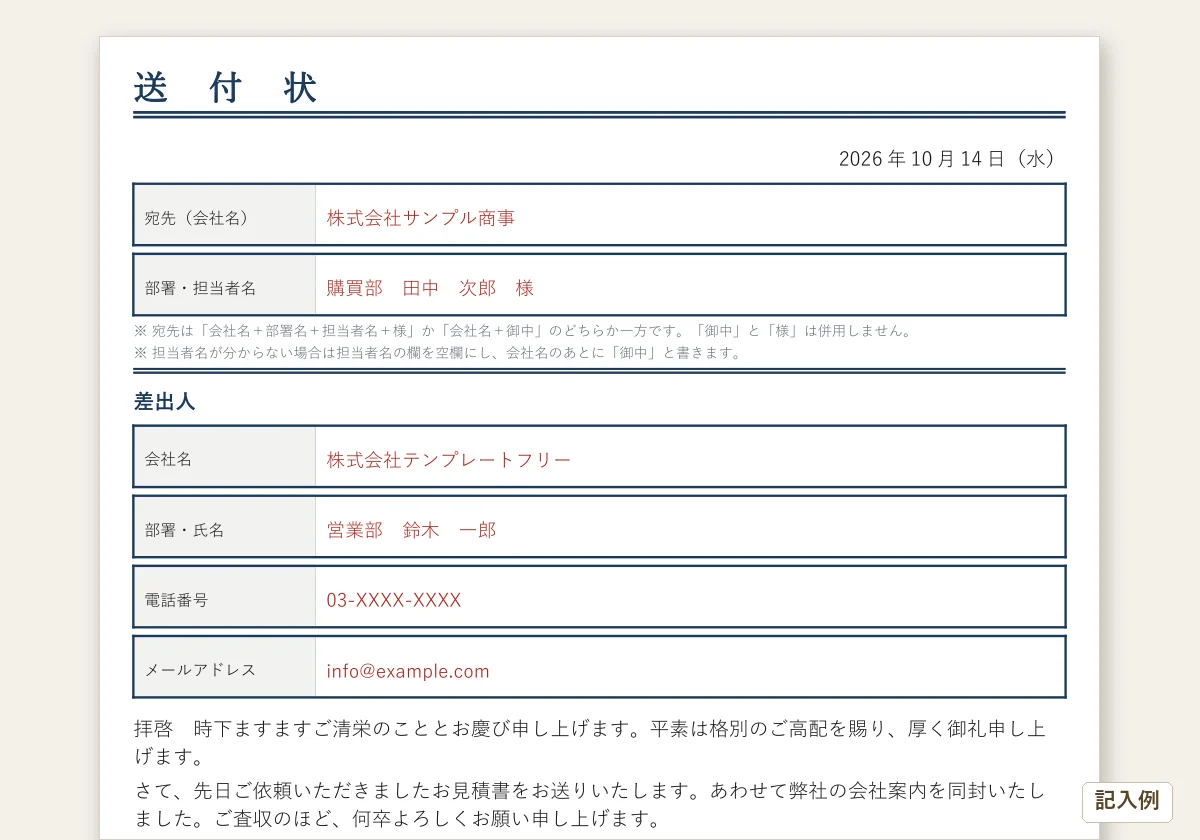Click the 差出人 section heading
This screenshot has width=1200, height=840.
[164, 402]
